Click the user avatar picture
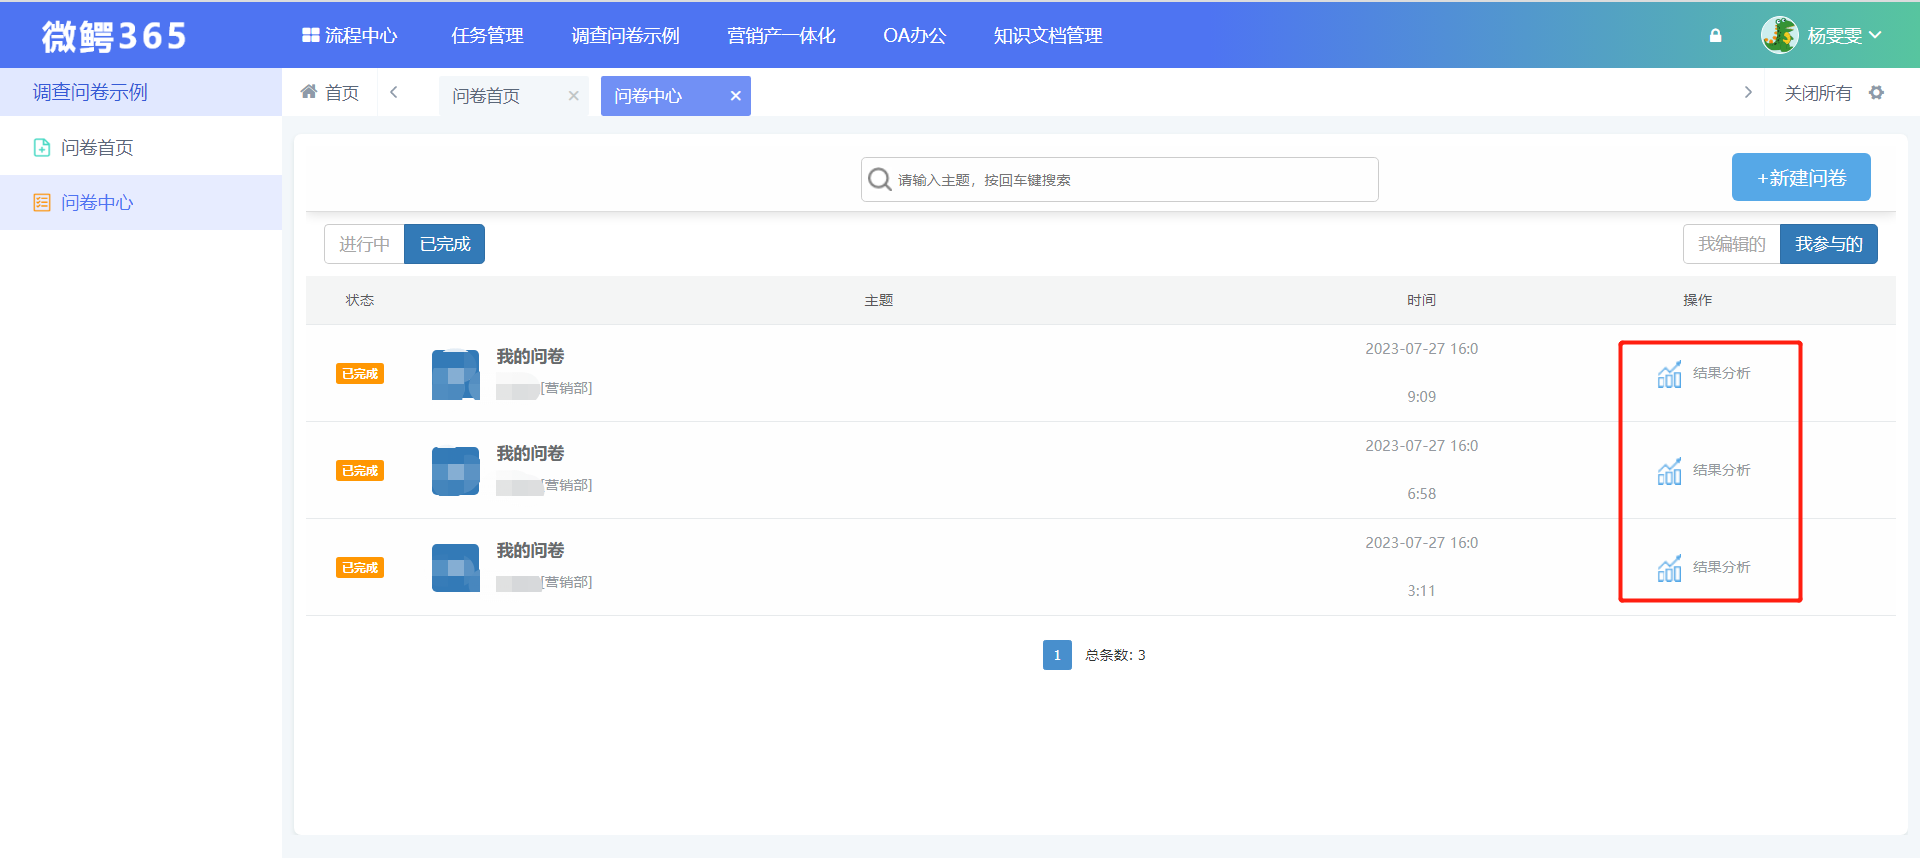 click(1779, 35)
